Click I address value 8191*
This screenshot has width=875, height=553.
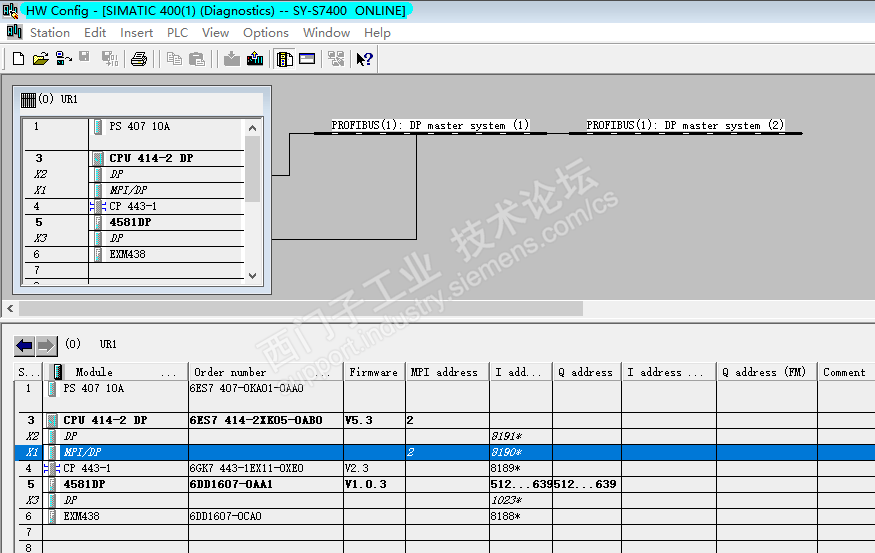(x=506, y=436)
